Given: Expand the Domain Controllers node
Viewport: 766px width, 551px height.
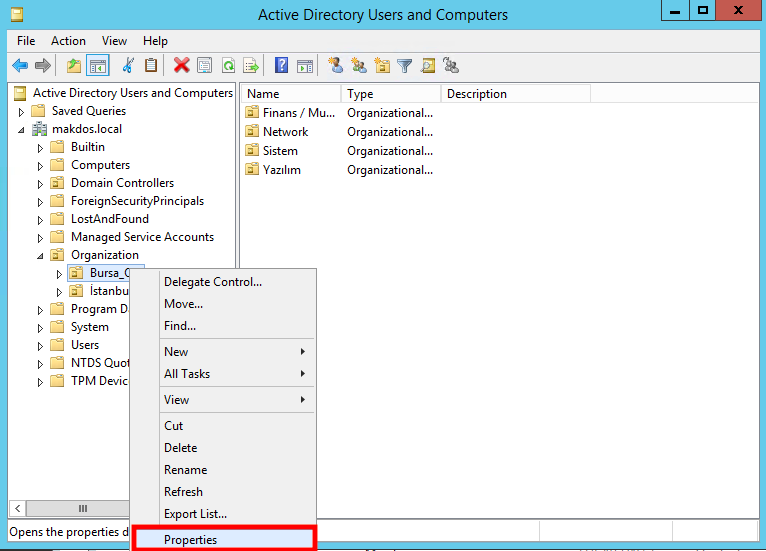Looking at the screenshot, I should click(x=40, y=184).
